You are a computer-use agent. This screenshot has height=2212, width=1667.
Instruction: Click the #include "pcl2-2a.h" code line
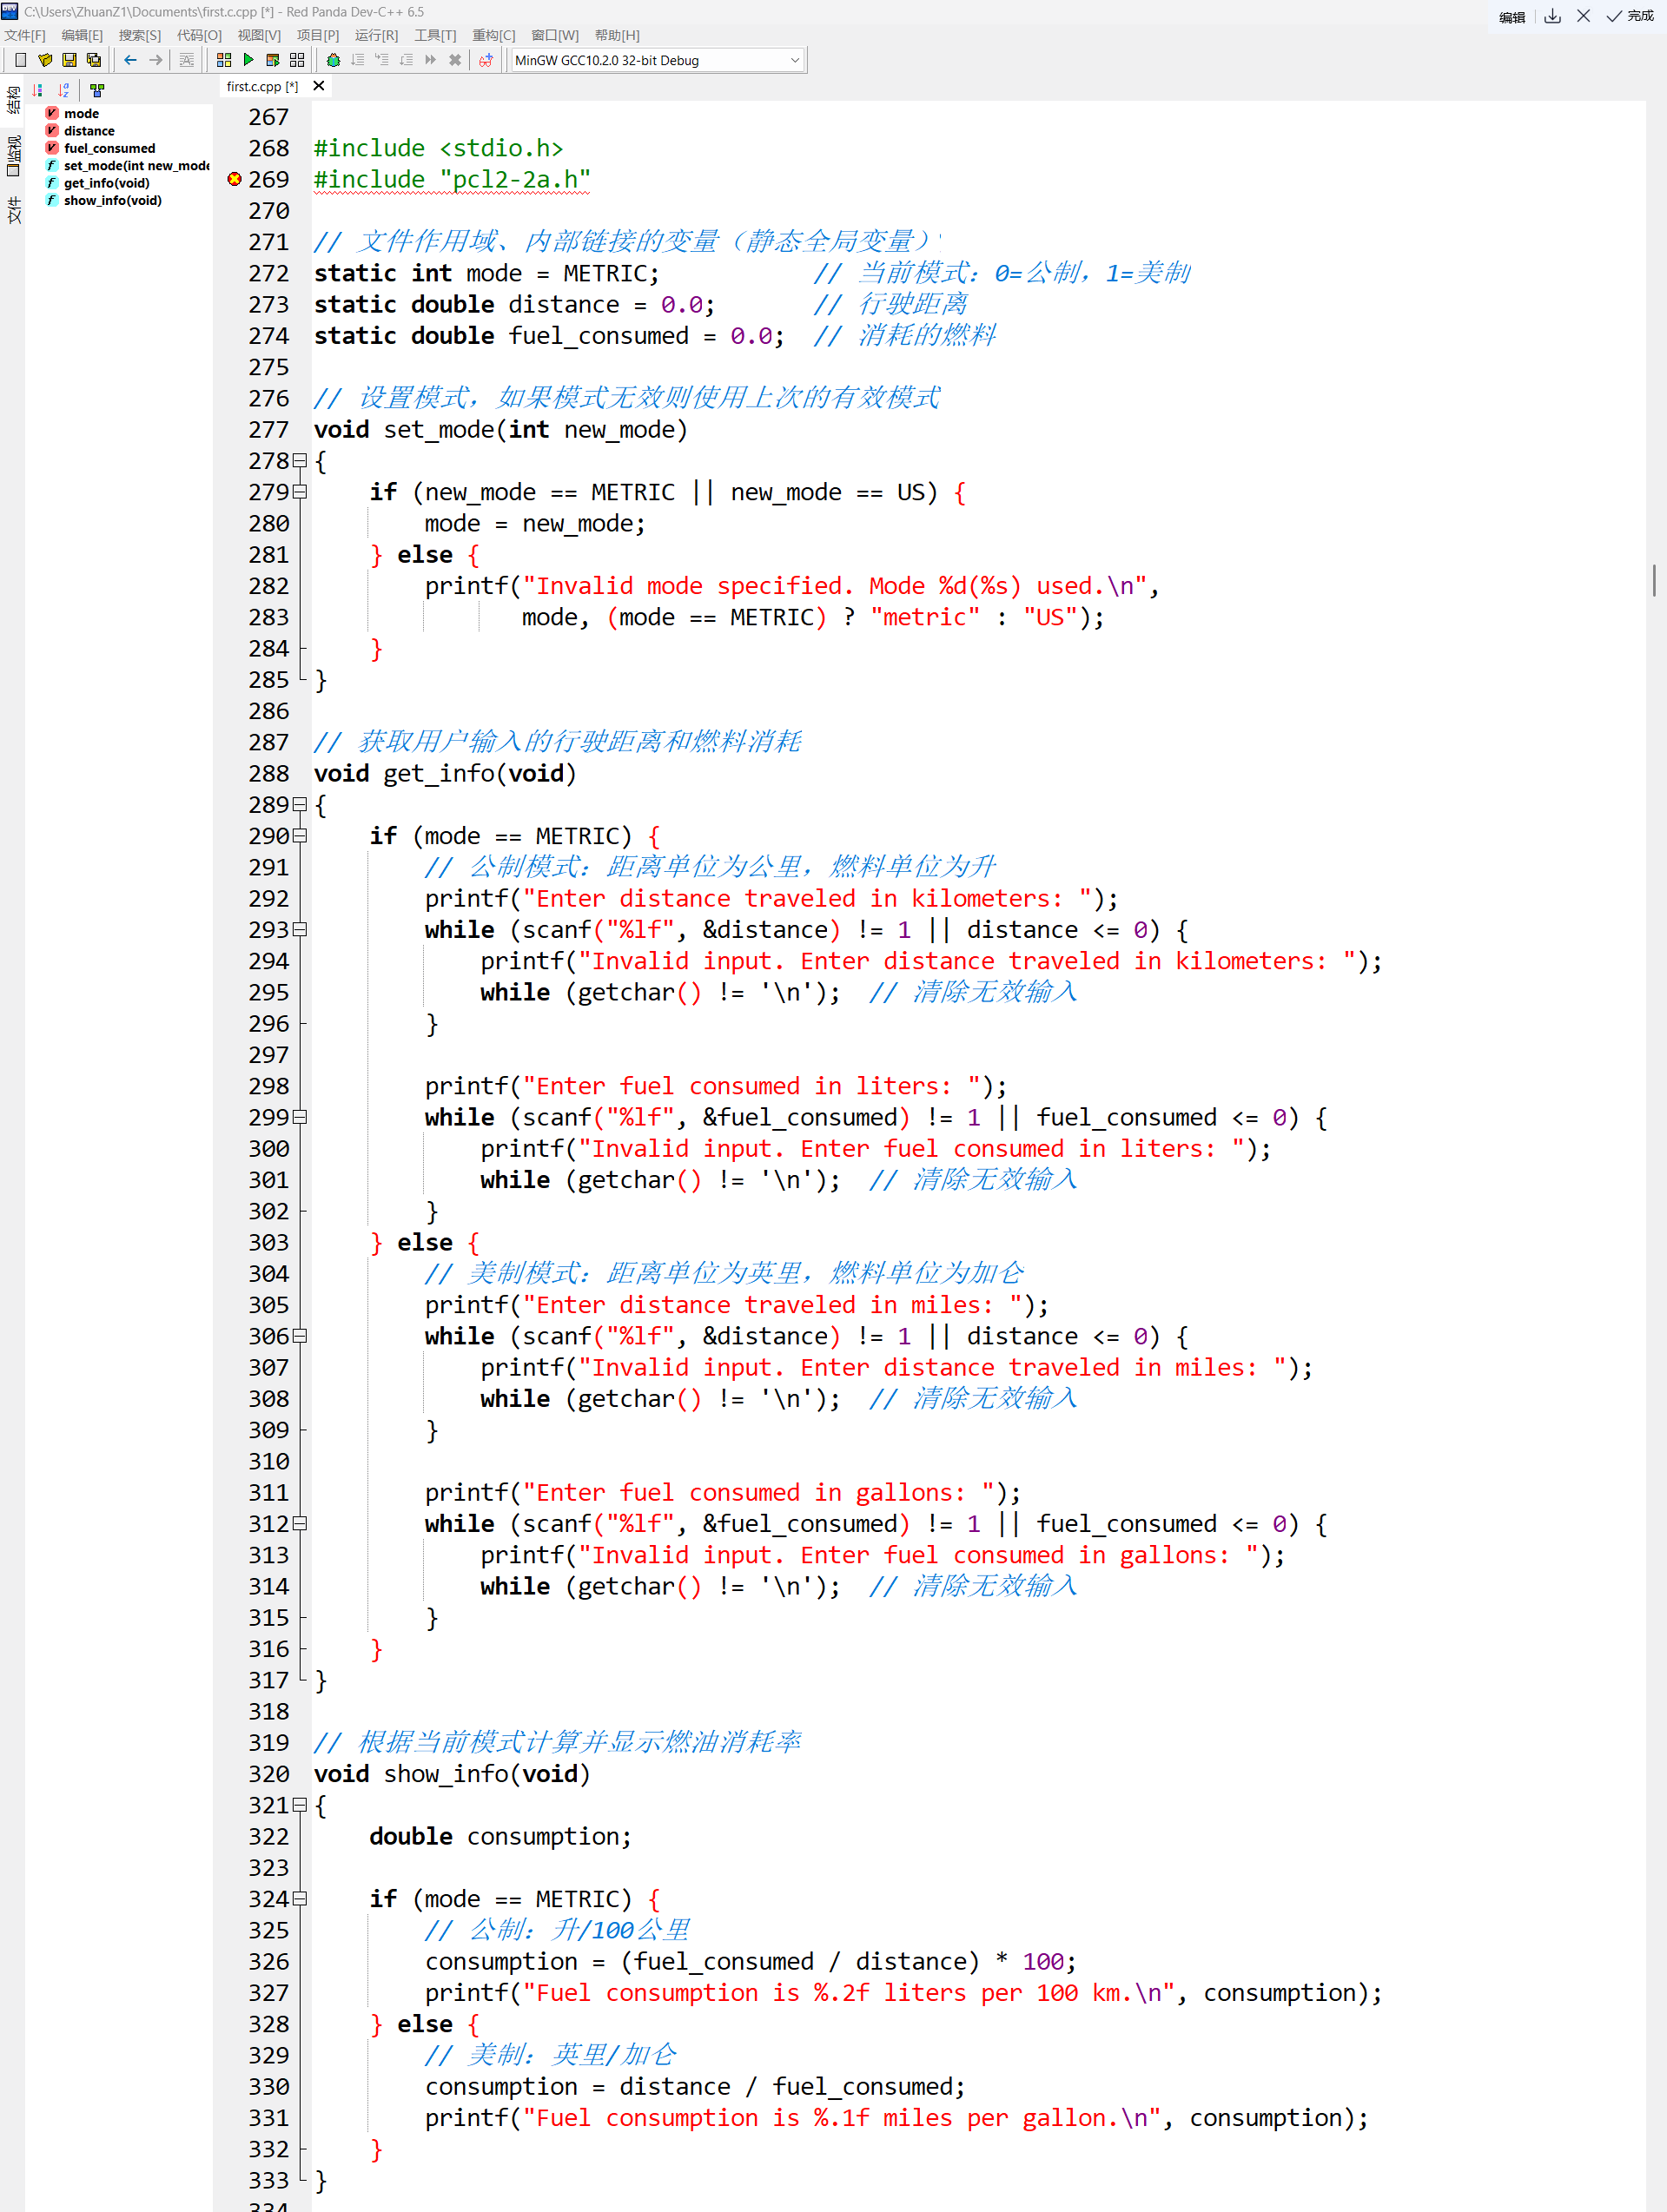452,179
